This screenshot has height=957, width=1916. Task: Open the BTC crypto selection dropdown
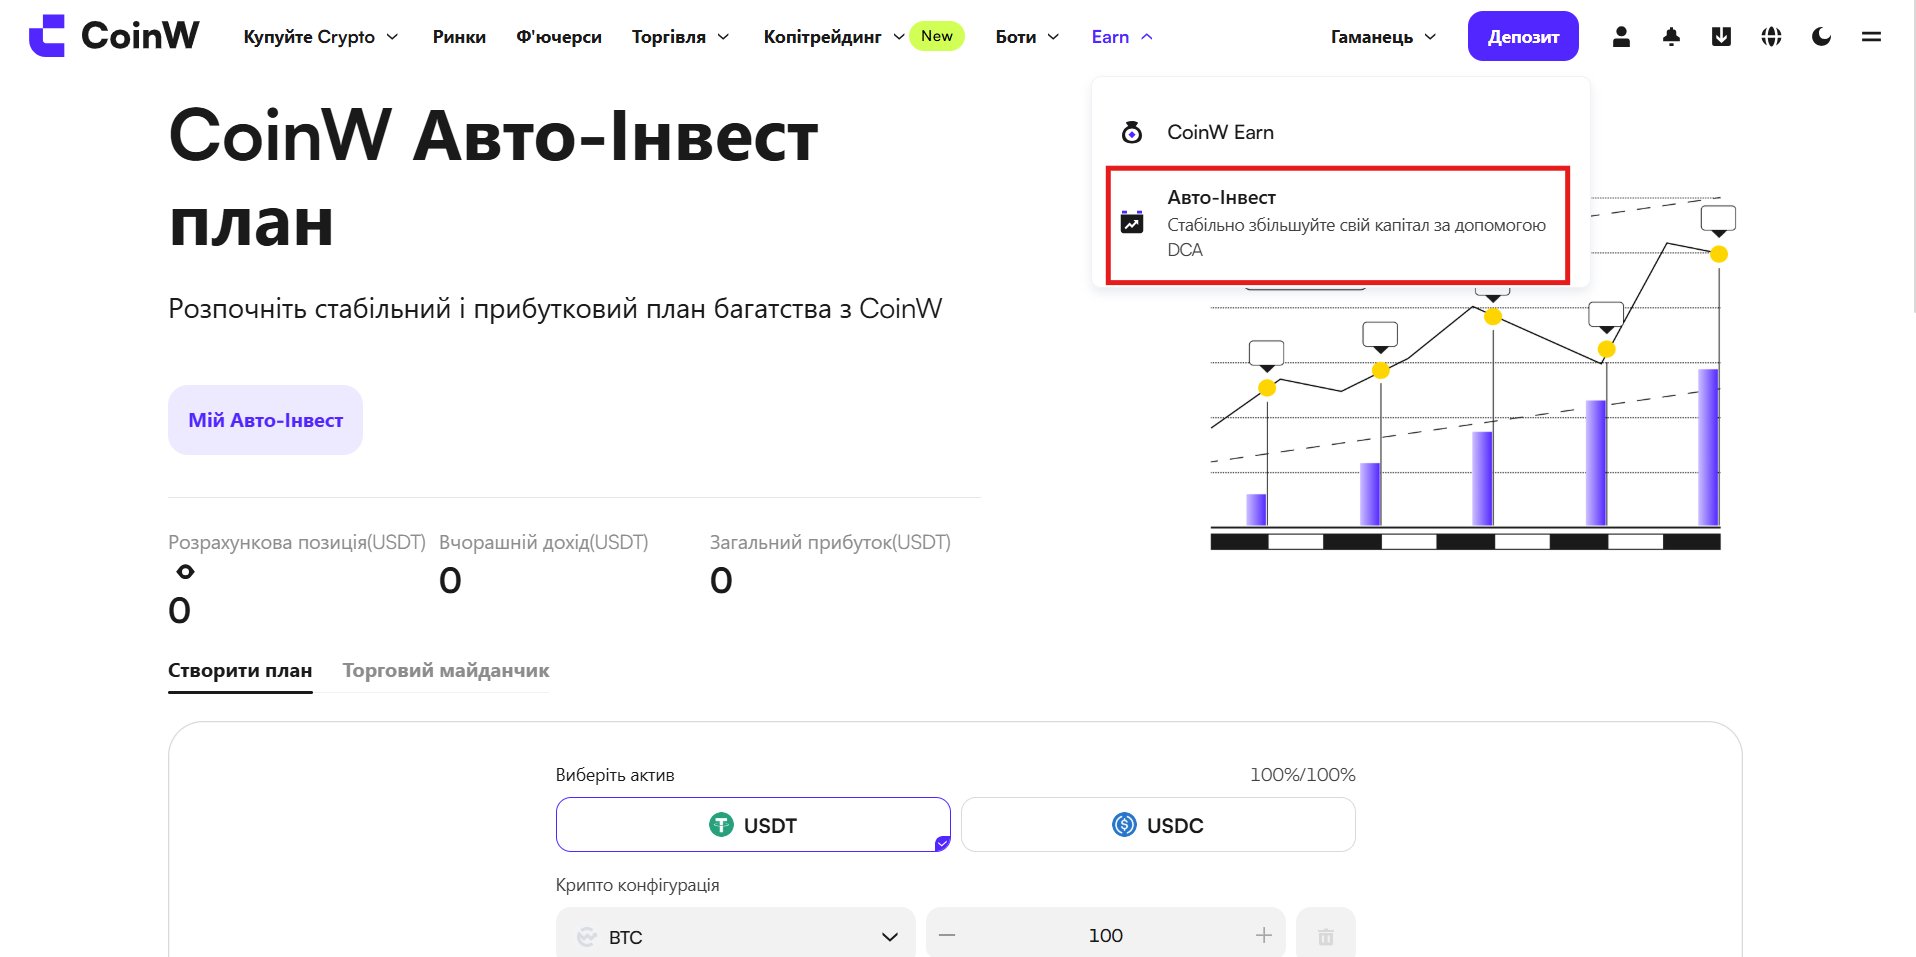tap(736, 936)
